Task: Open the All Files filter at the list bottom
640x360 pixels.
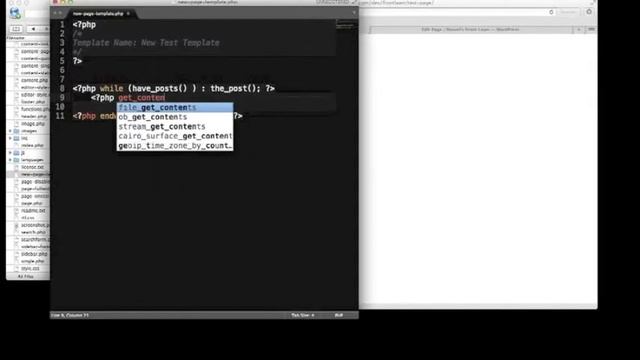Action: [25, 277]
